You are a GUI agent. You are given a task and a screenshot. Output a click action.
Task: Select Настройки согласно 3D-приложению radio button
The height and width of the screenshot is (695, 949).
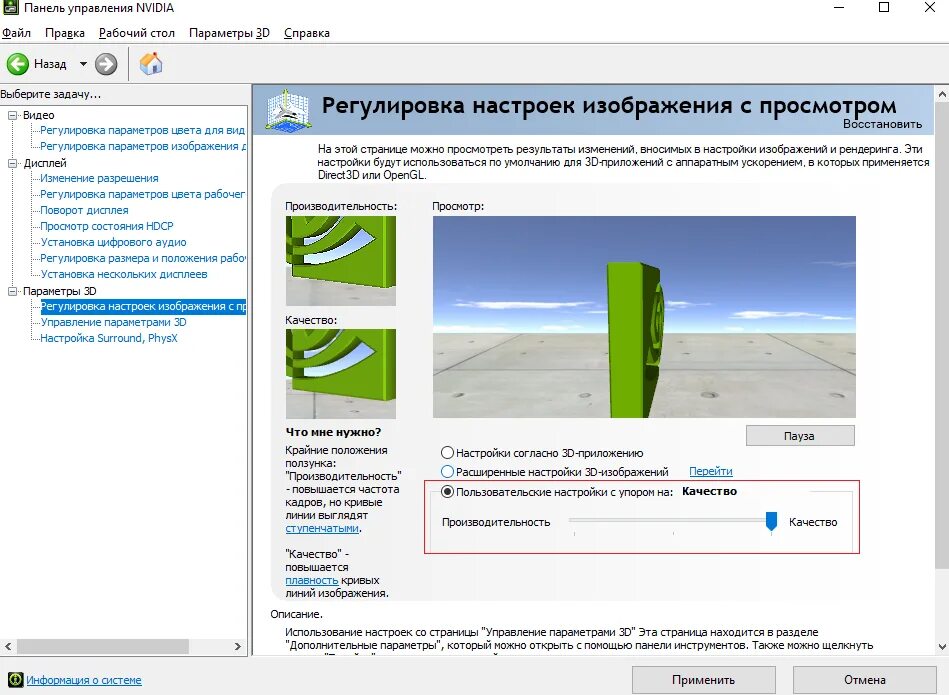[447, 453]
